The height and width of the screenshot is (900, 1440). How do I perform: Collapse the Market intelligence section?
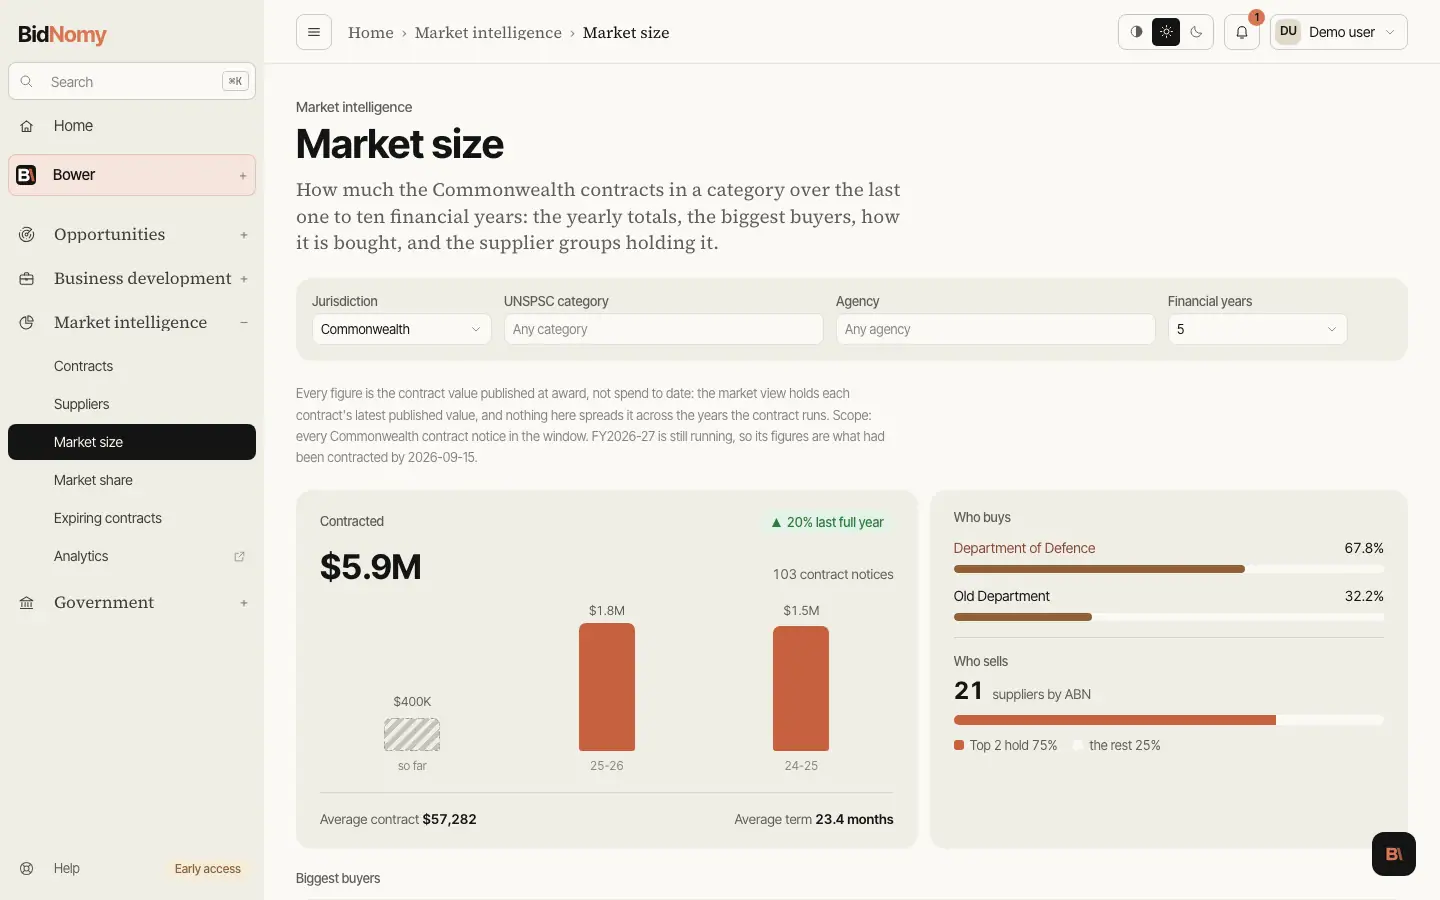pos(244,323)
